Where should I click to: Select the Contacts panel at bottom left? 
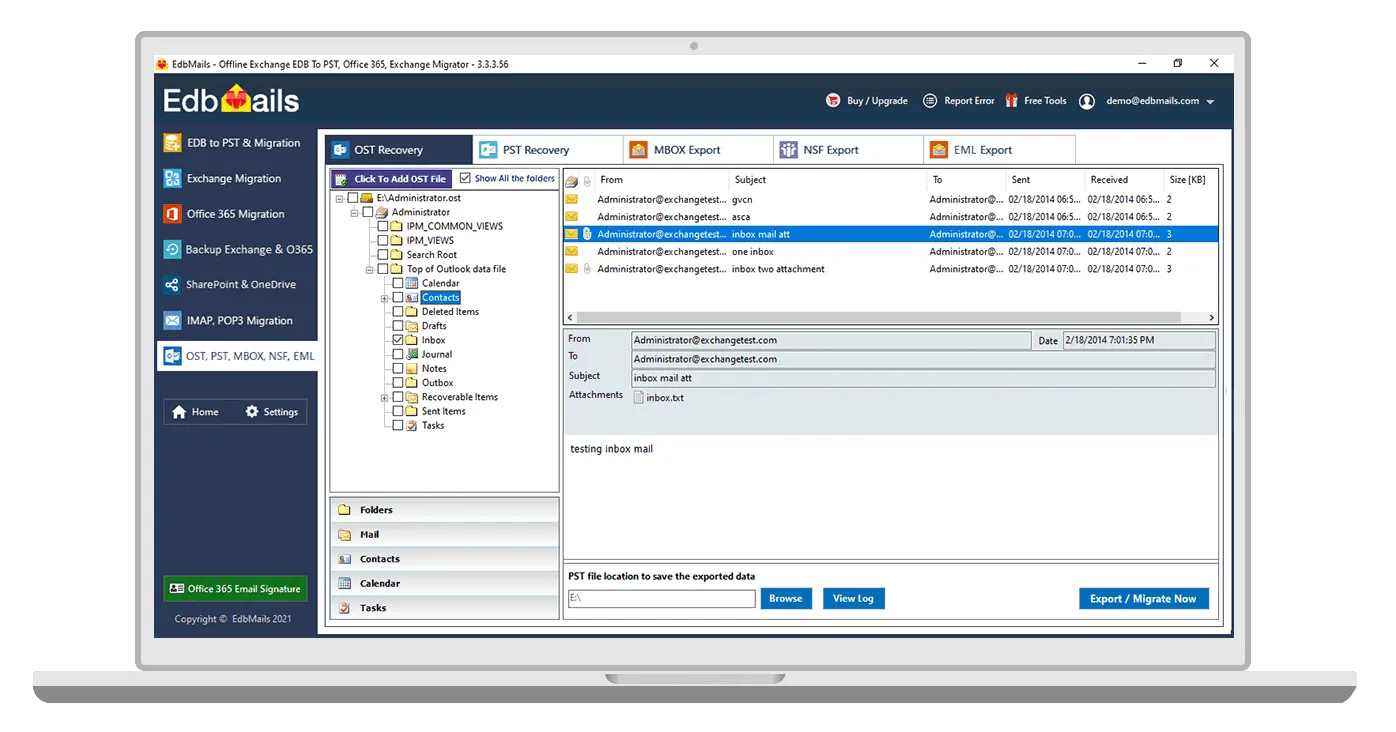[x=444, y=559]
